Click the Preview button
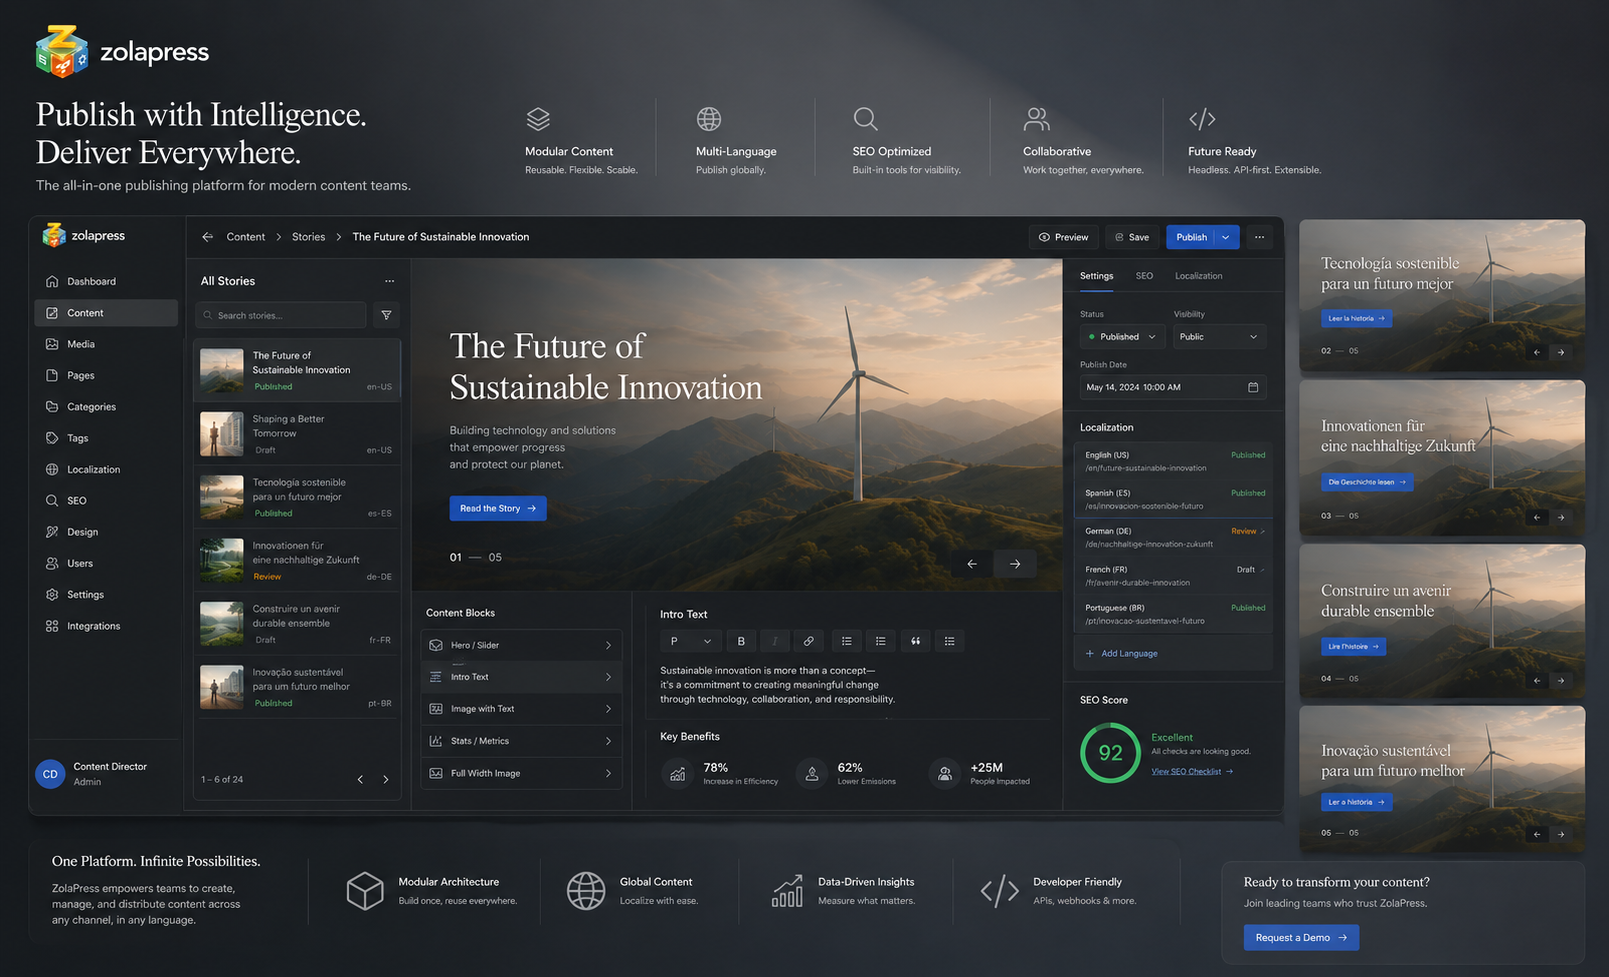Viewport: 1609px width, 977px height. 1064,237
